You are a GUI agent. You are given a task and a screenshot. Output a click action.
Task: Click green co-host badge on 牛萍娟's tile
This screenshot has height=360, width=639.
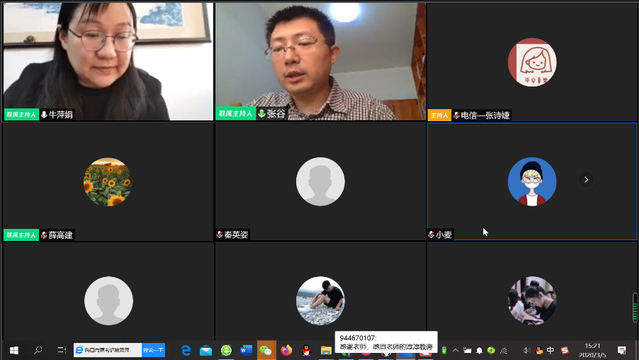coord(22,115)
